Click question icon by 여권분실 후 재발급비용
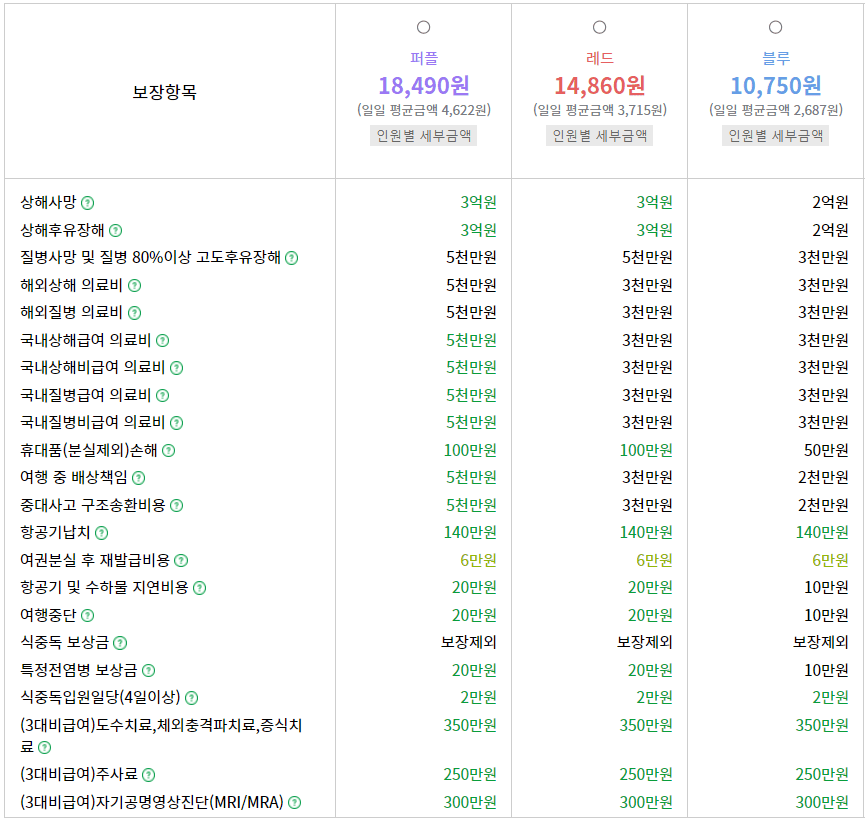Screen dimensions: 868x826 [x=181, y=561]
